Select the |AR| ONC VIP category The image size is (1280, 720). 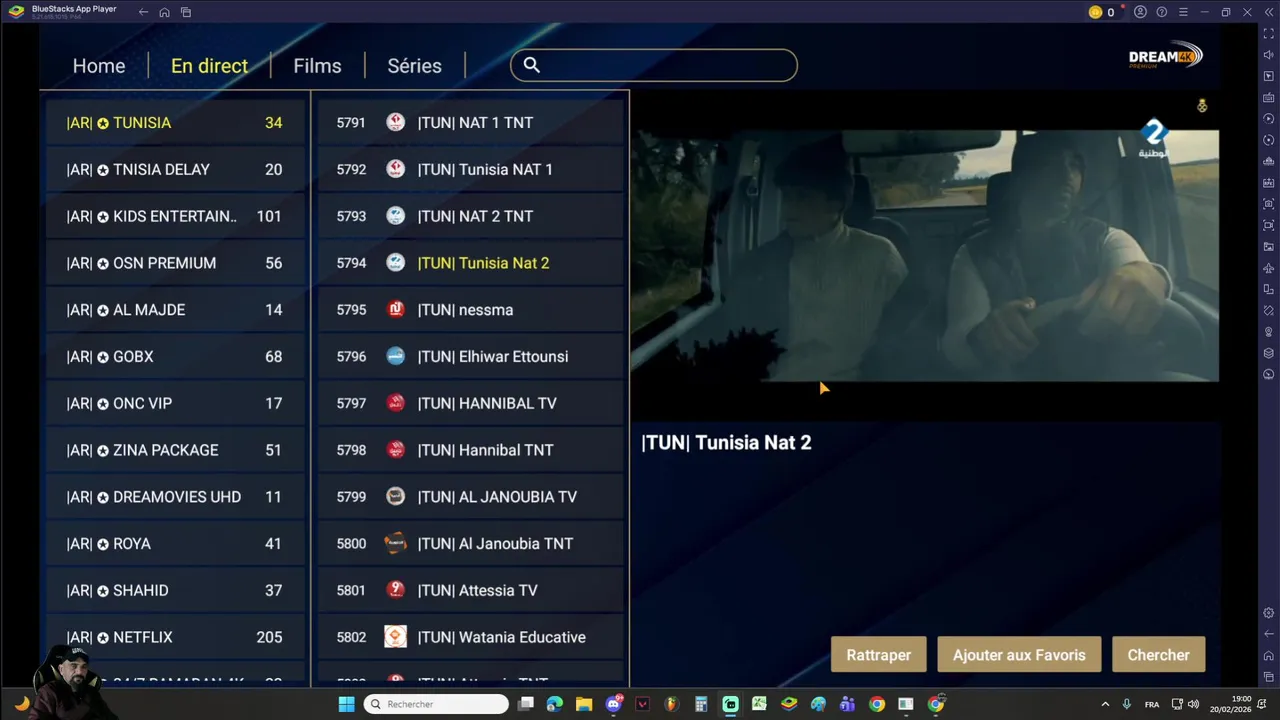point(175,403)
